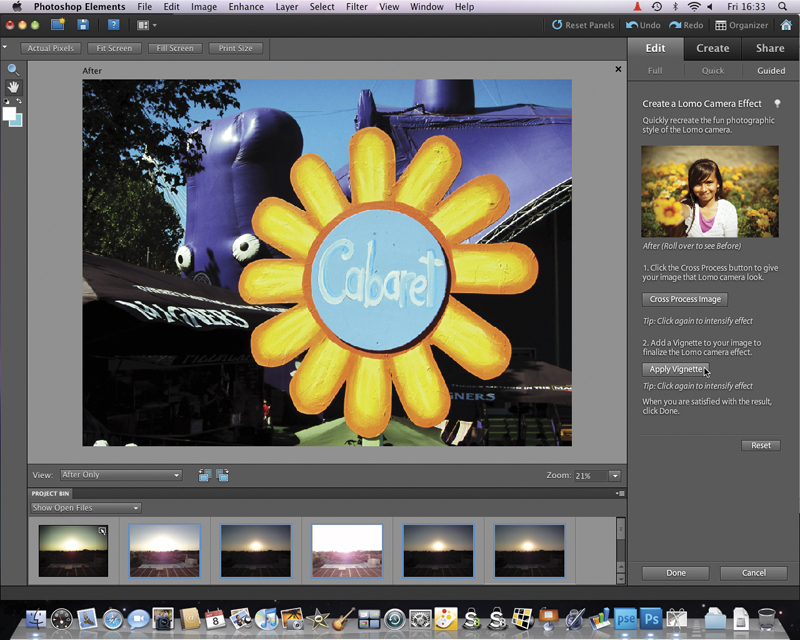The image size is (800, 640).
Task: Open System Preferences gear in the Dock
Action: pos(420,619)
